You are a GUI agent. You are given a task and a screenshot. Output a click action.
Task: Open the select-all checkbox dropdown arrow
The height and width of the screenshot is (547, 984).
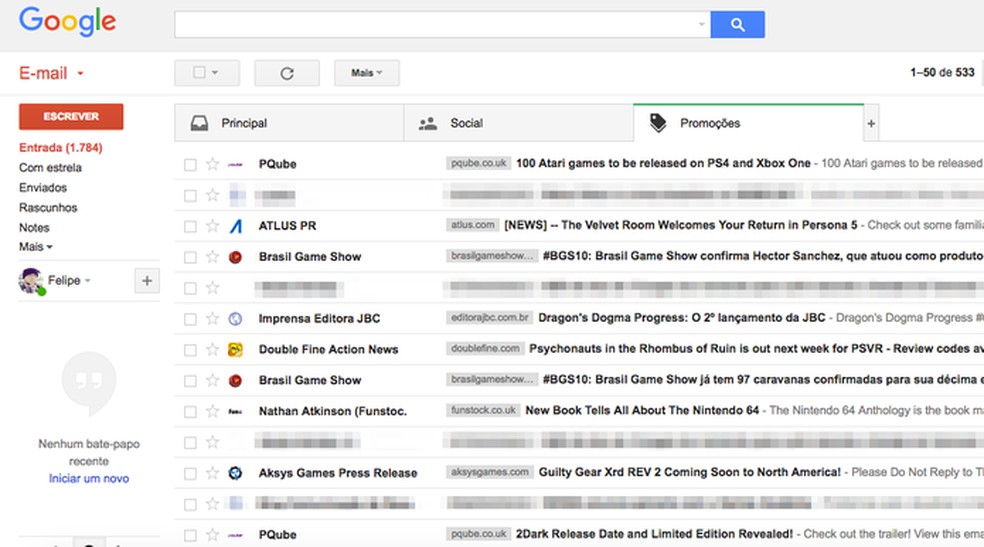click(215, 73)
